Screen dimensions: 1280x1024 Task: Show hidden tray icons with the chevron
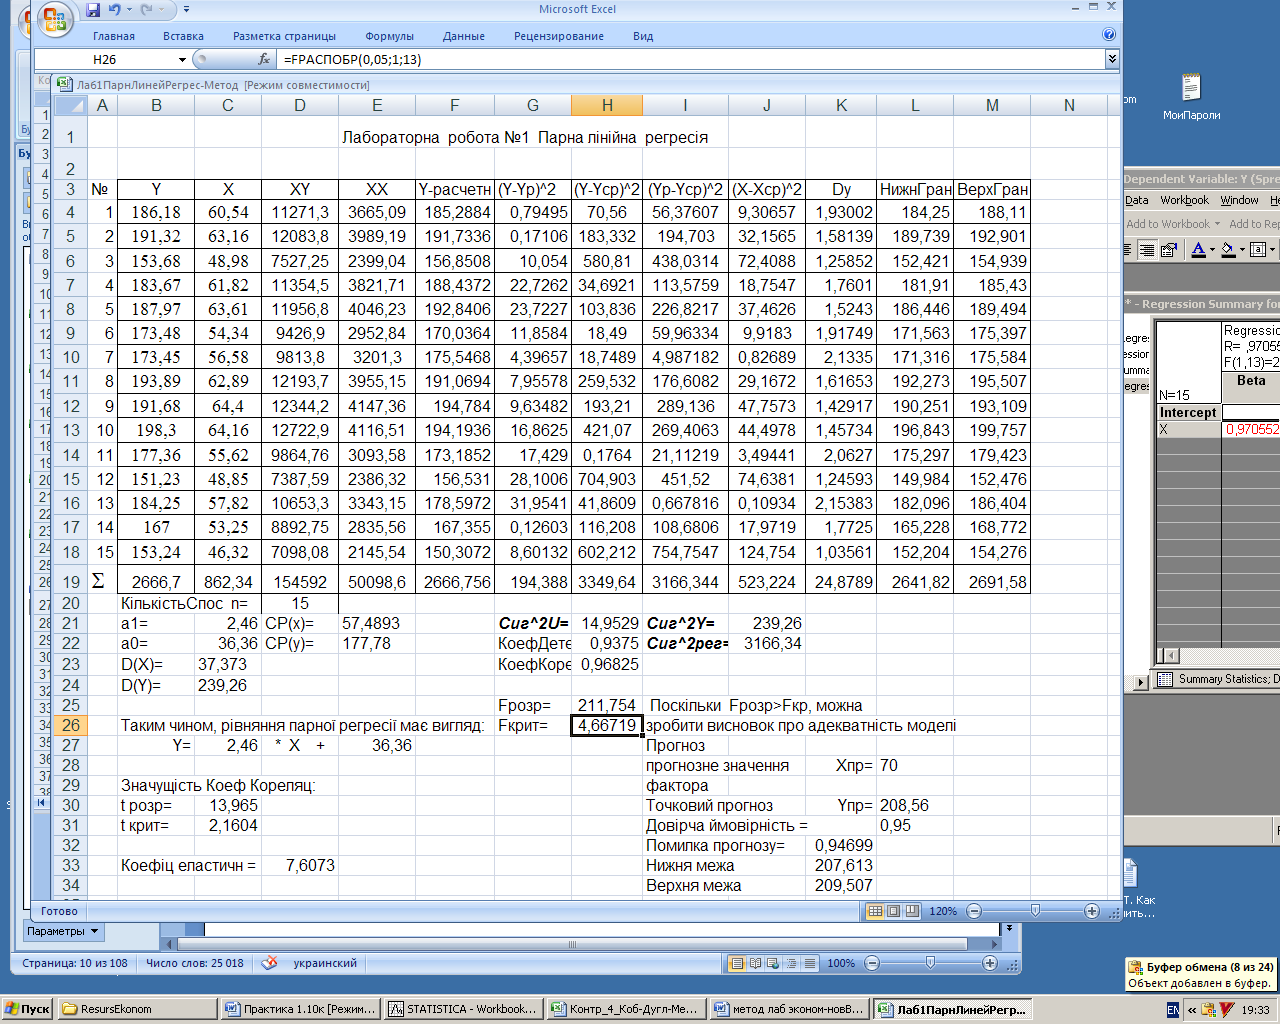tap(1191, 1010)
